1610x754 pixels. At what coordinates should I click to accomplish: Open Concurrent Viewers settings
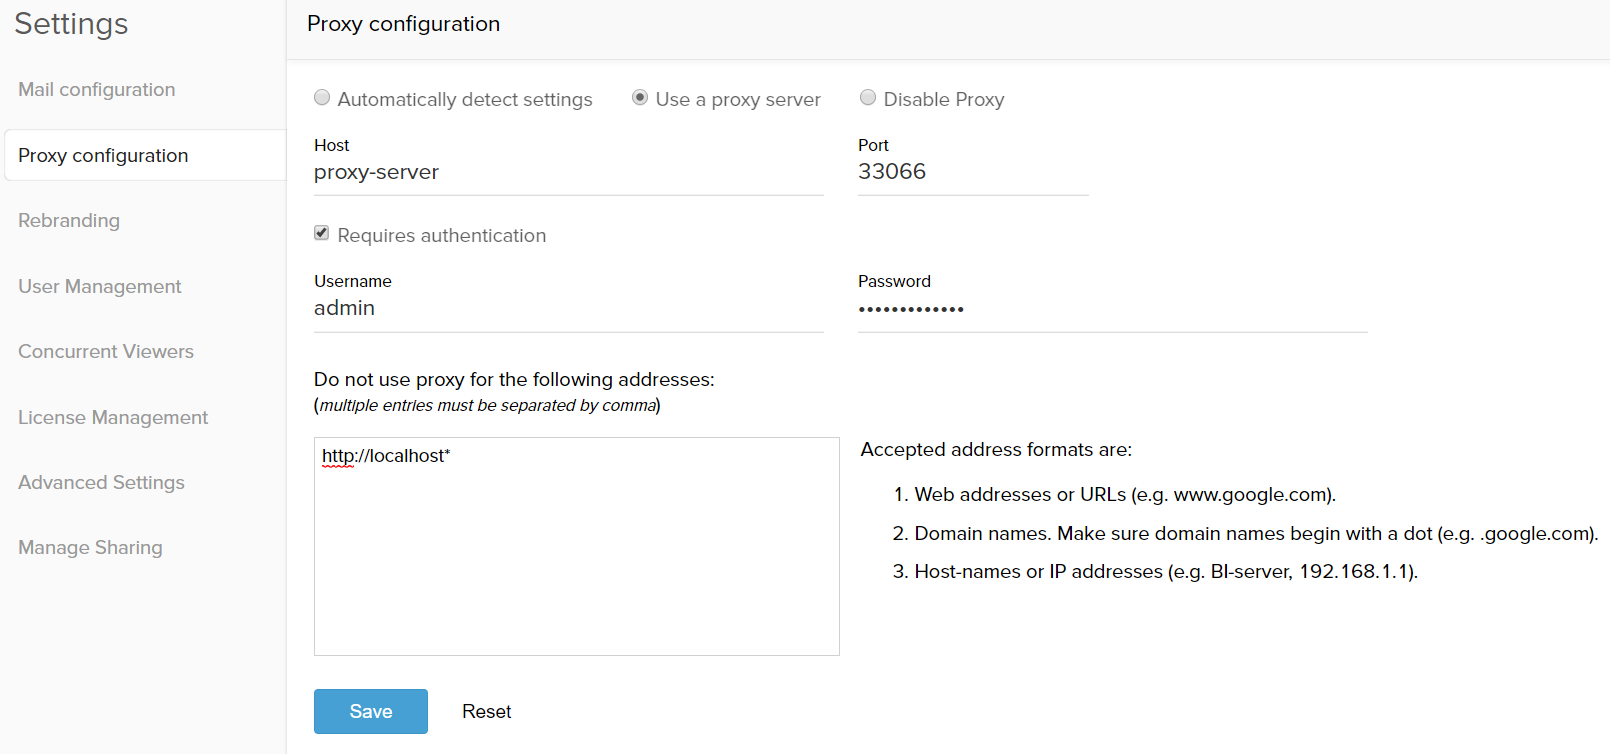106,352
